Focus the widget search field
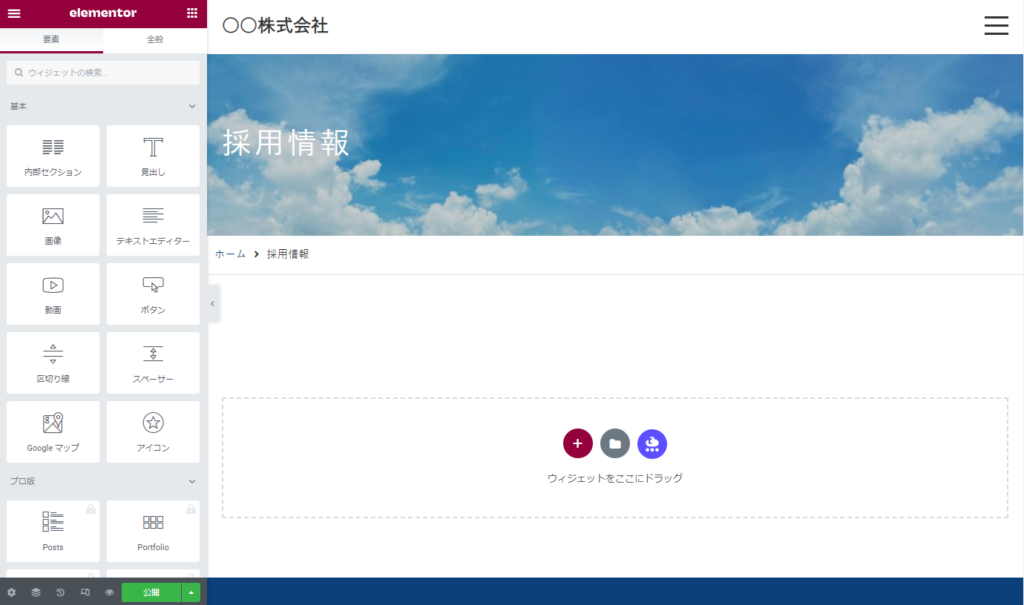This screenshot has width=1024, height=605. tap(103, 73)
